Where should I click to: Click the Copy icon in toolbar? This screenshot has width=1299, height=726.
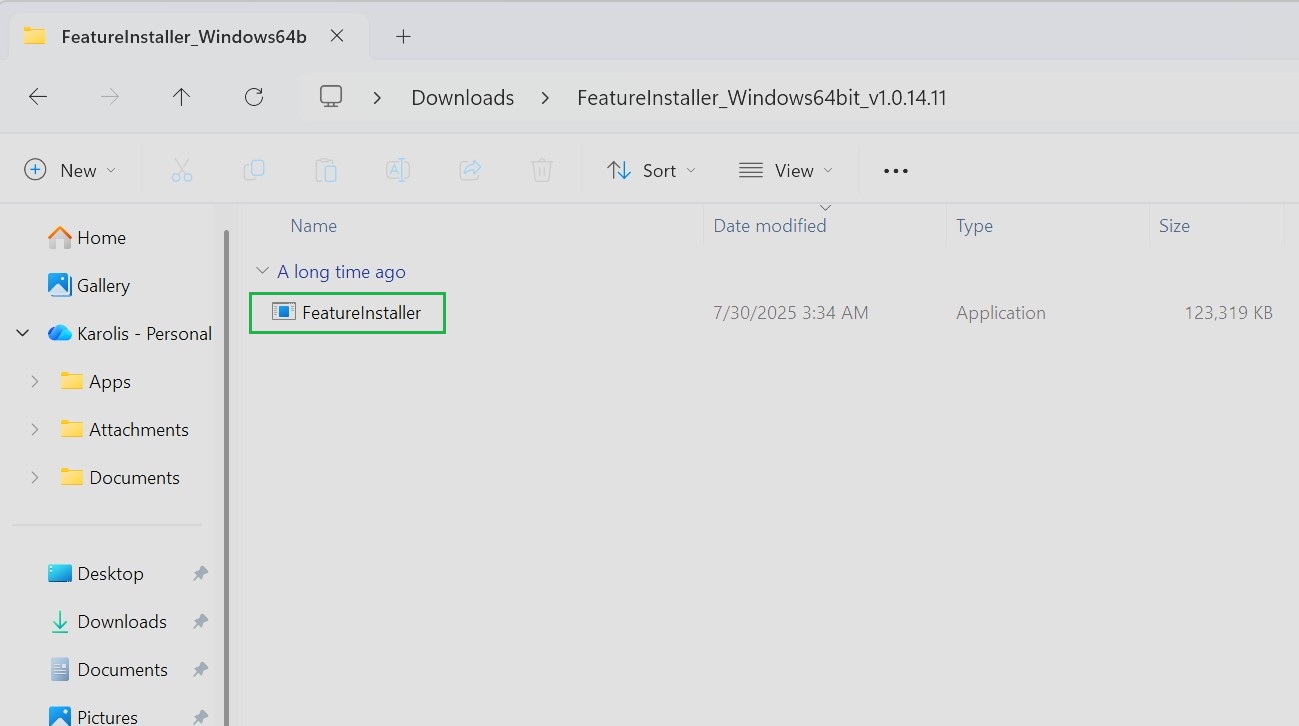click(254, 171)
